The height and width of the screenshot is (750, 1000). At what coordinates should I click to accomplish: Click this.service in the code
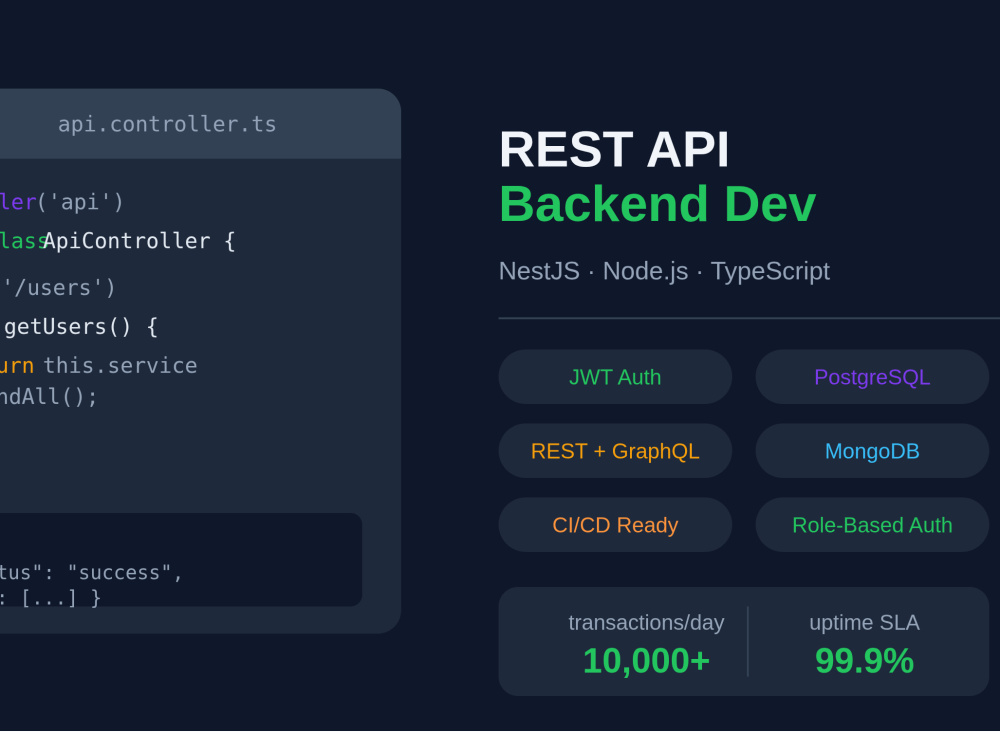121,365
